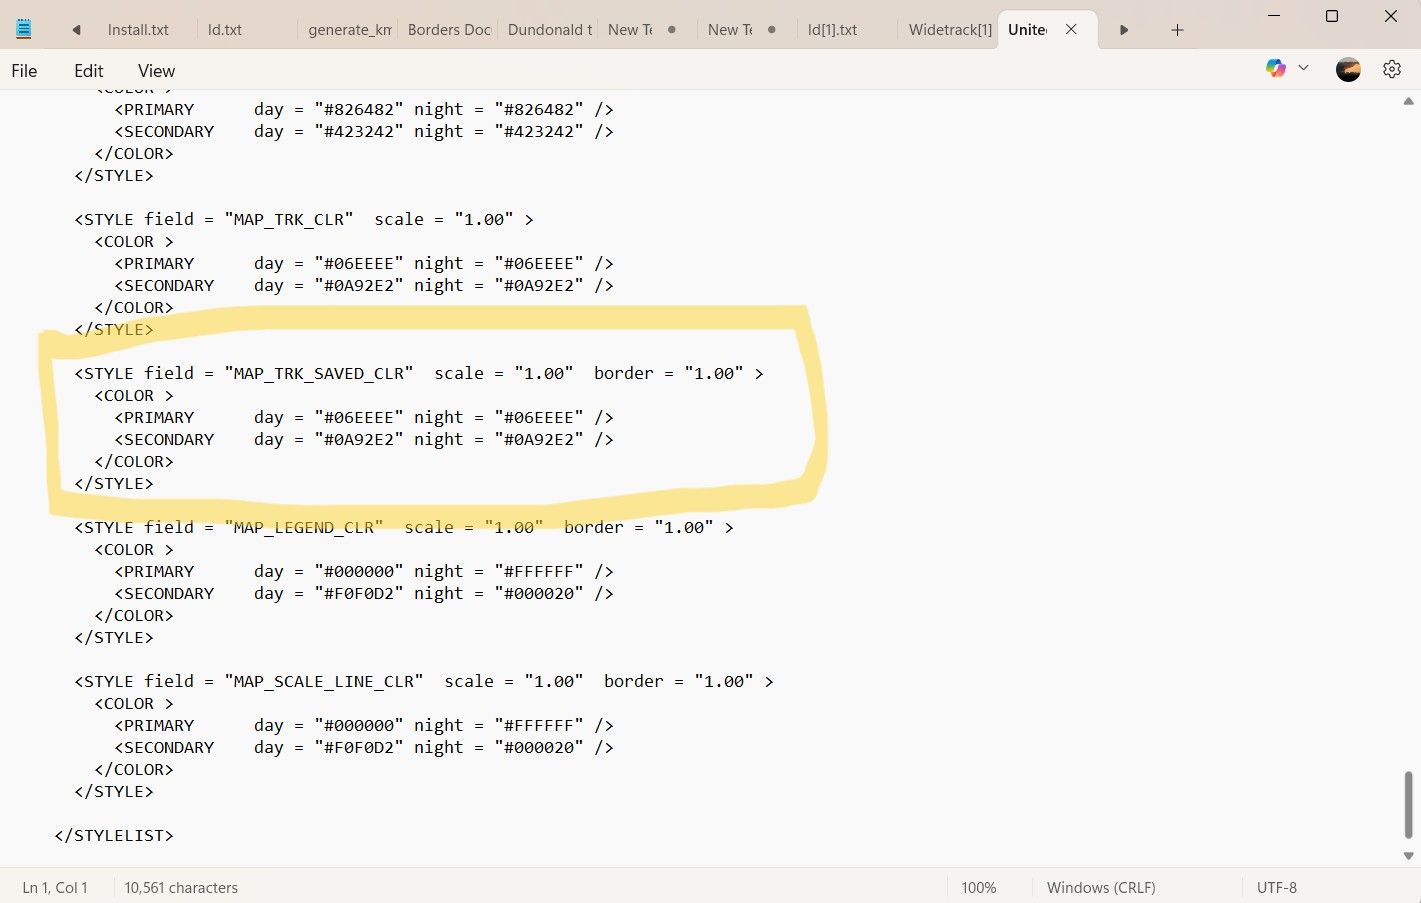The image size is (1421, 903).
Task: Switch to the Install.txt tab
Action: tap(138, 30)
